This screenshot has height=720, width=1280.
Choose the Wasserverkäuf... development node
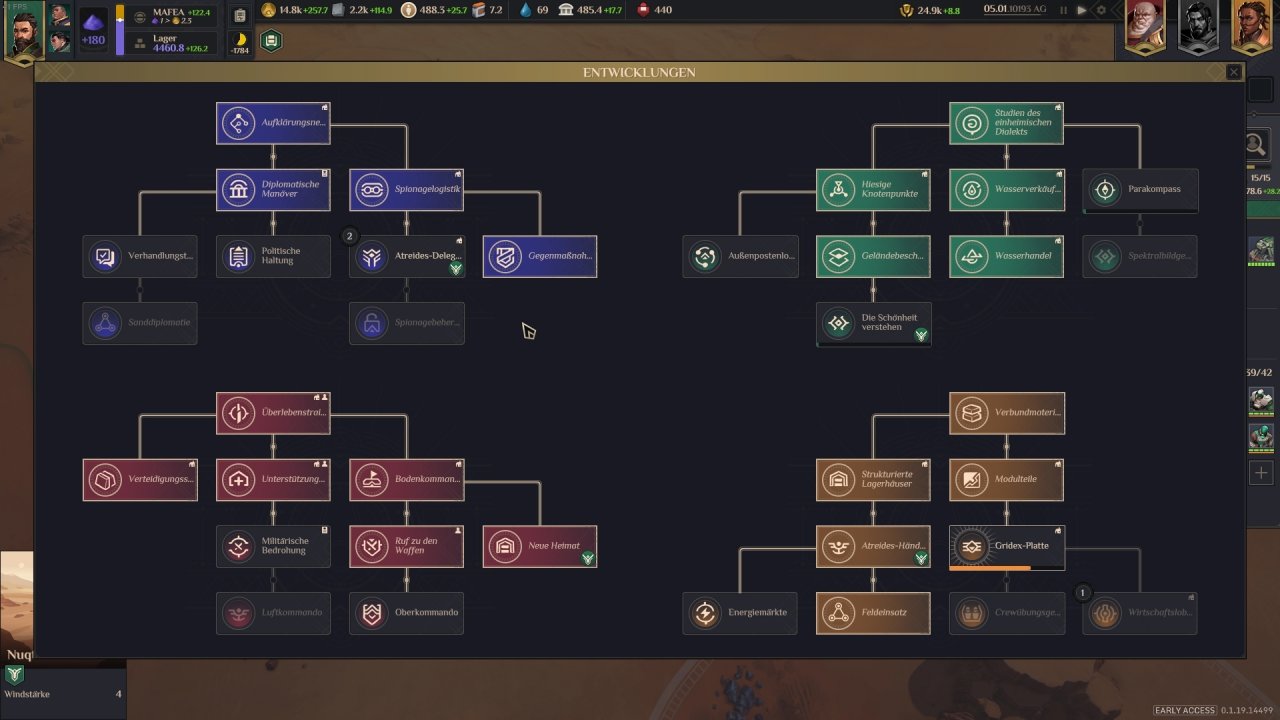(x=1006, y=190)
